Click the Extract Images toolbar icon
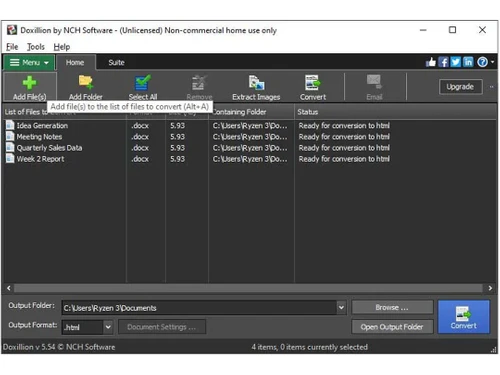 [x=256, y=83]
